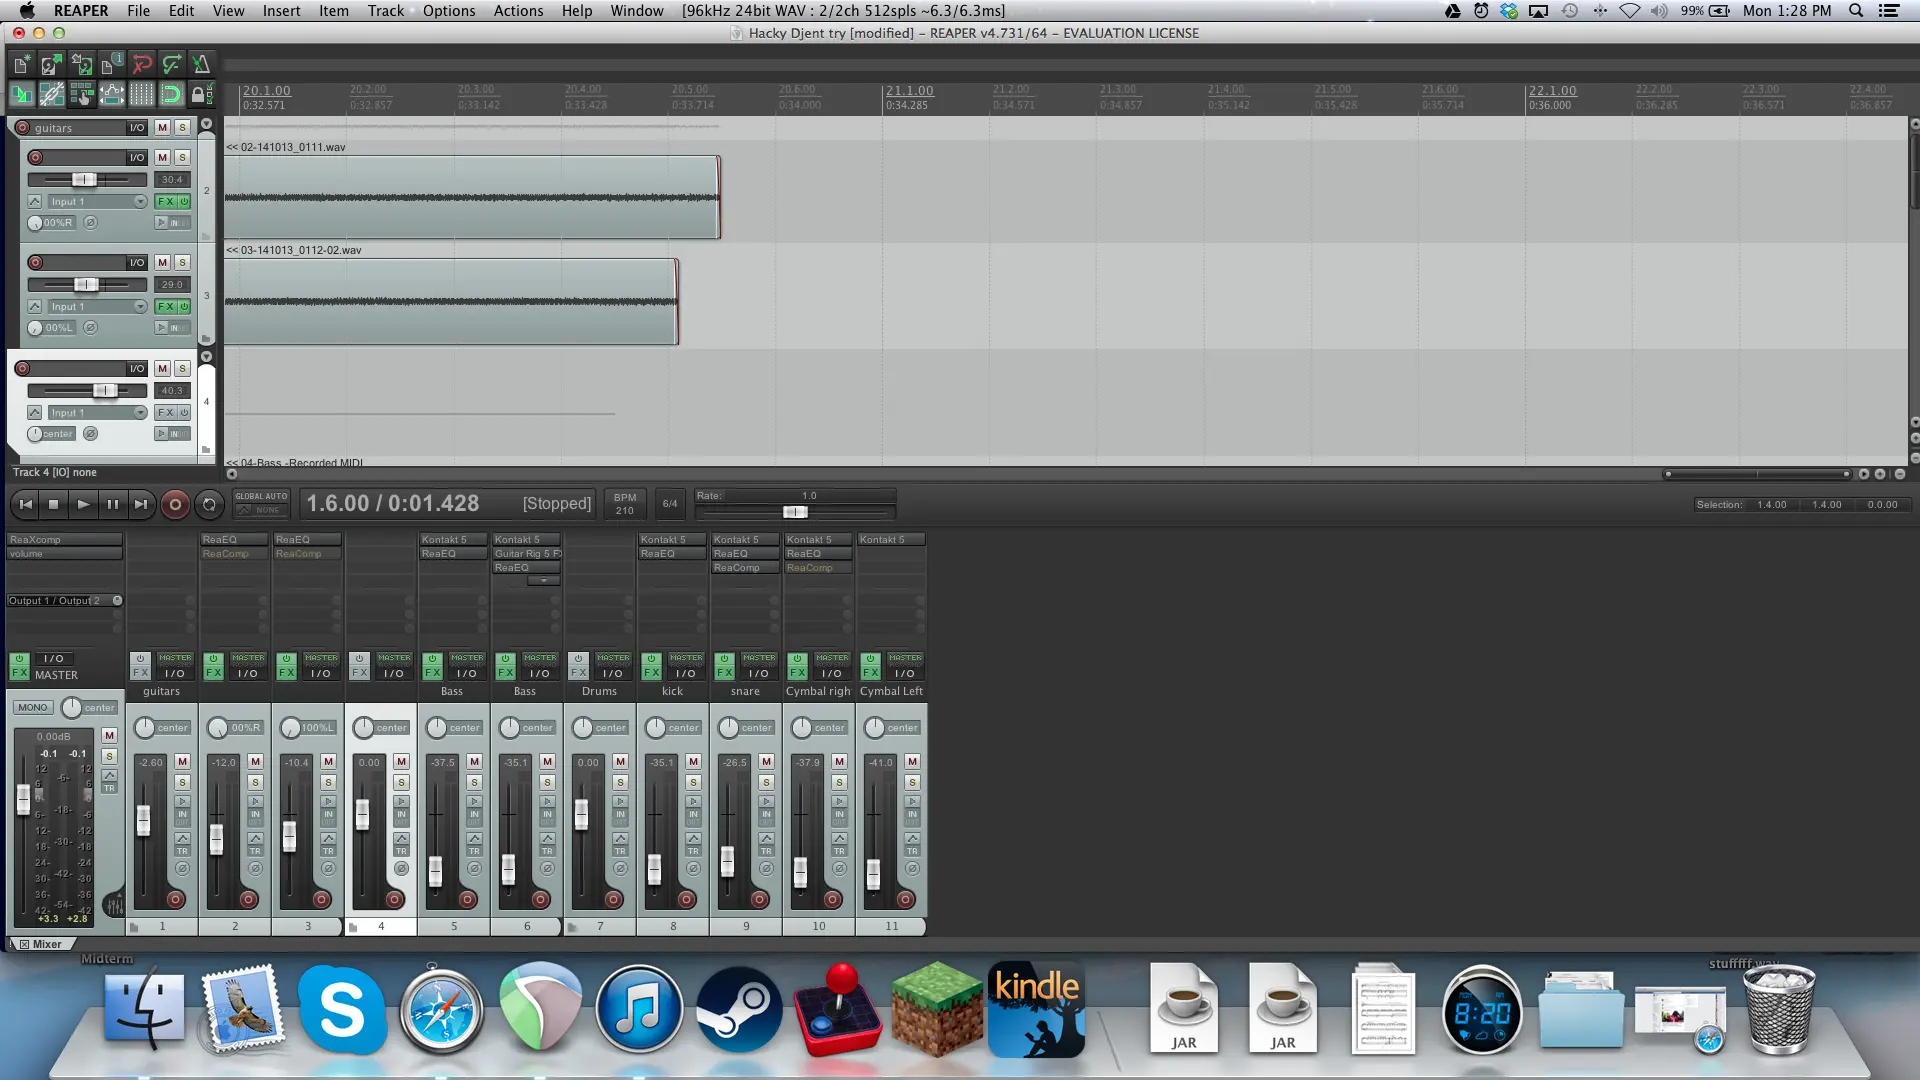Open master FX chain in mixer
1920x1080 pixels.
point(19,674)
